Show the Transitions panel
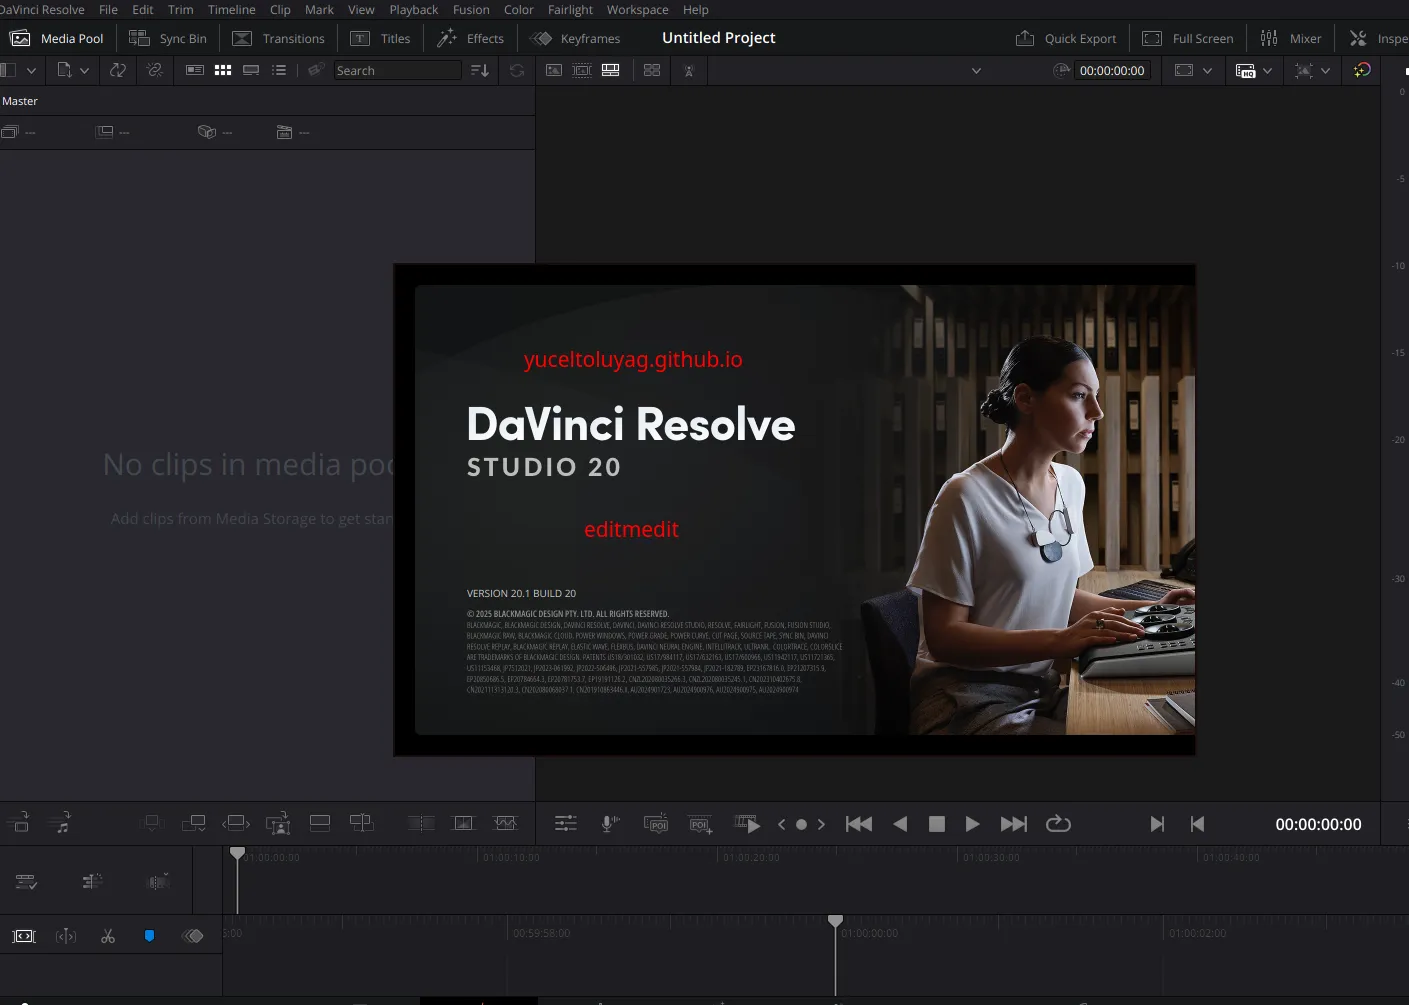Image resolution: width=1409 pixels, height=1005 pixels. (278, 38)
